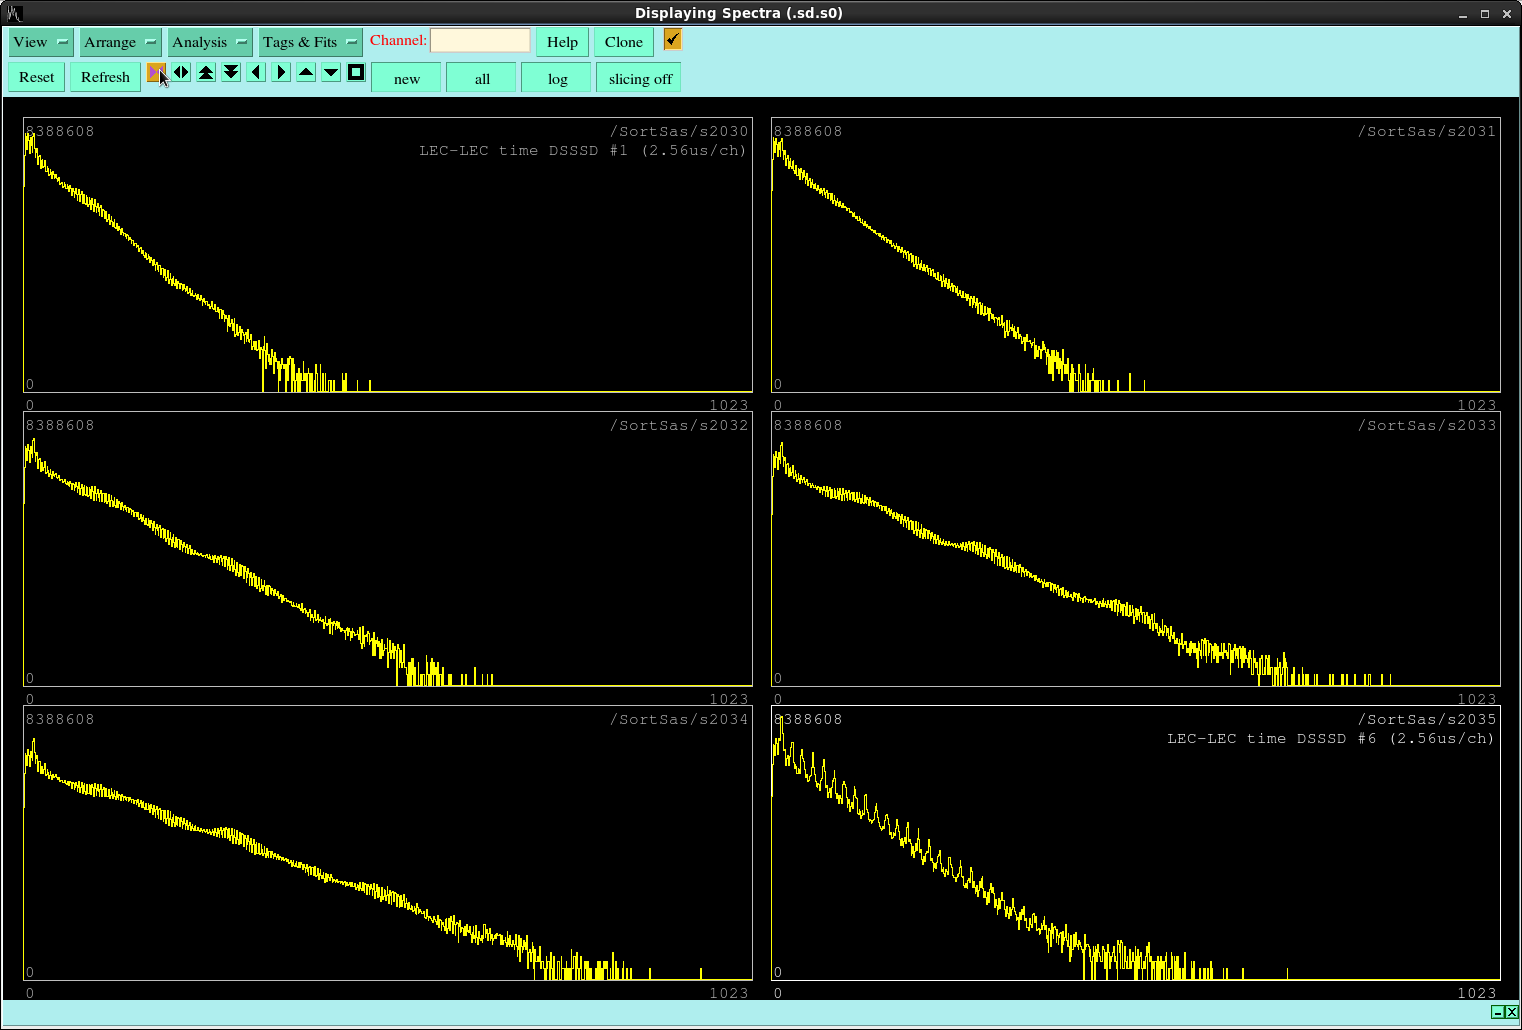Select the /SortSas/s2033 spectrum plot
The image size is (1522, 1030).
(1136, 548)
